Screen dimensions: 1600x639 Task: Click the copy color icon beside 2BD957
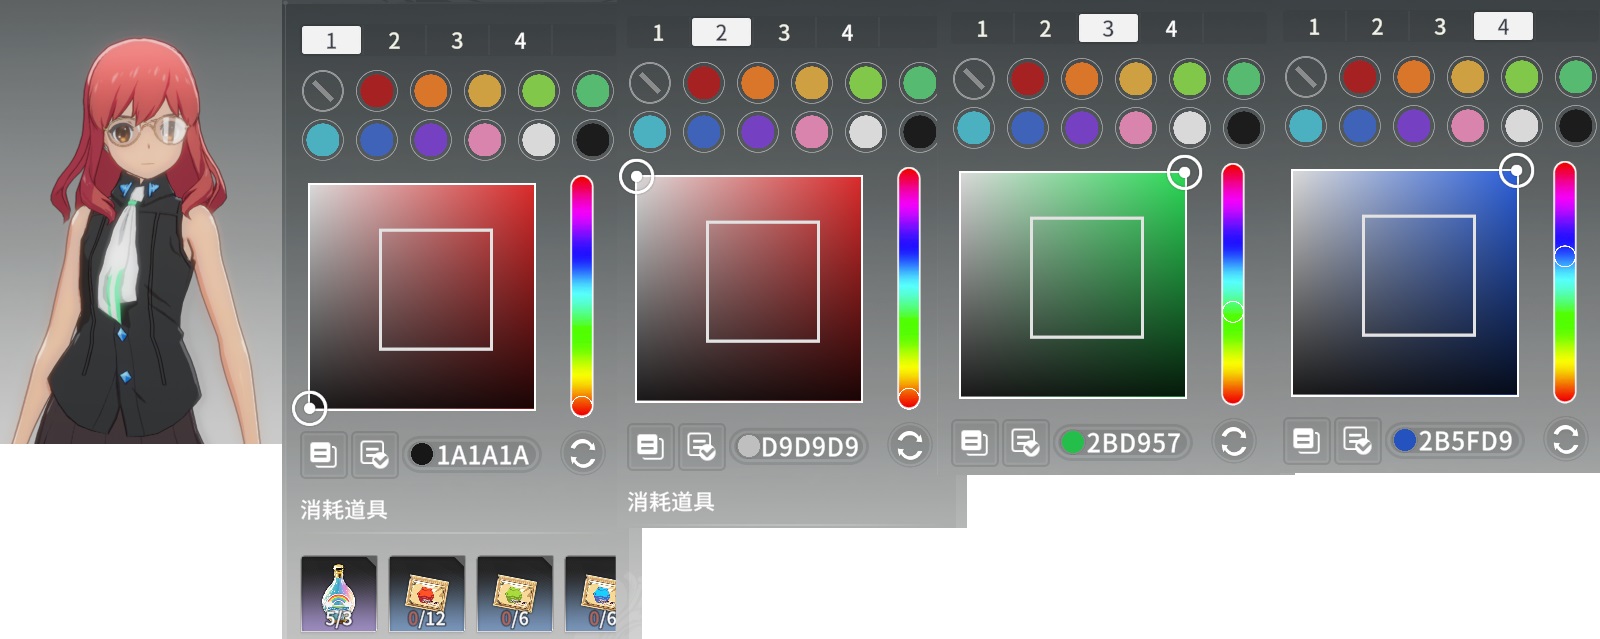pos(975,442)
